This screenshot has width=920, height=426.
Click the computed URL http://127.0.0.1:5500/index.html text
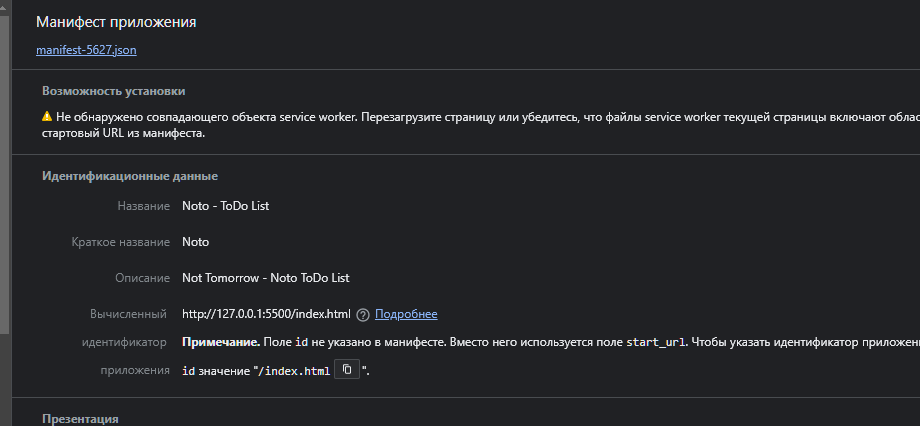pos(266,314)
